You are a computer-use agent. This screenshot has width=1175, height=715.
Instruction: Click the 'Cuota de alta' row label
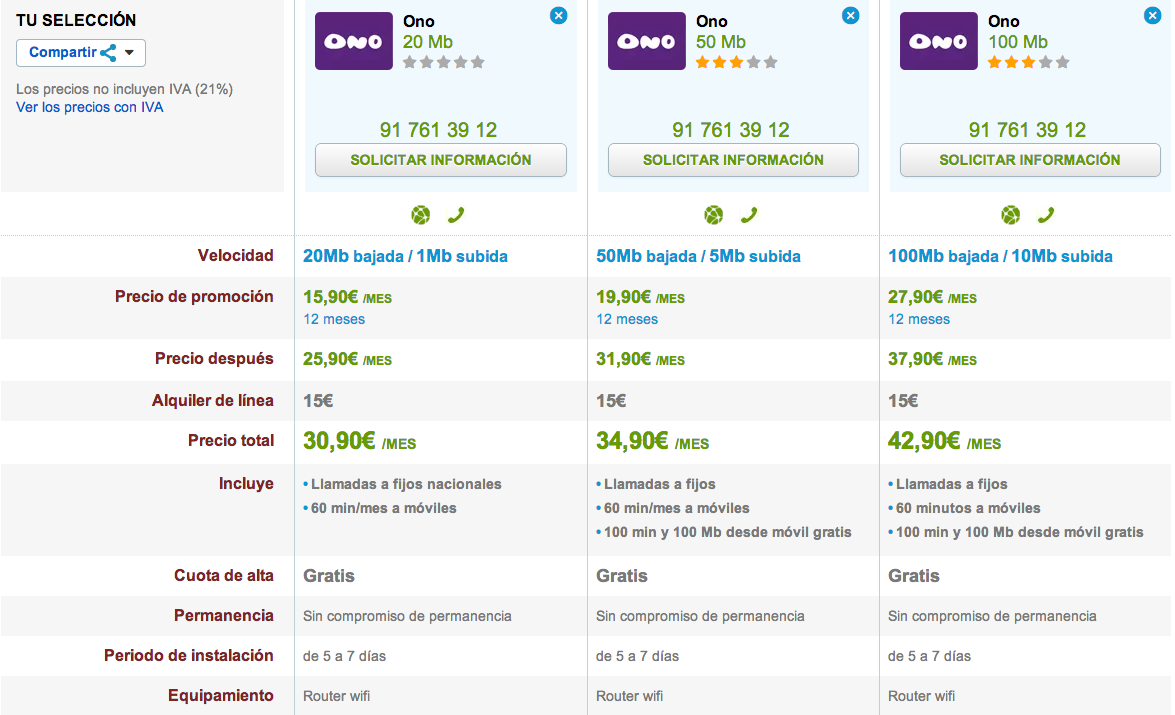point(224,576)
